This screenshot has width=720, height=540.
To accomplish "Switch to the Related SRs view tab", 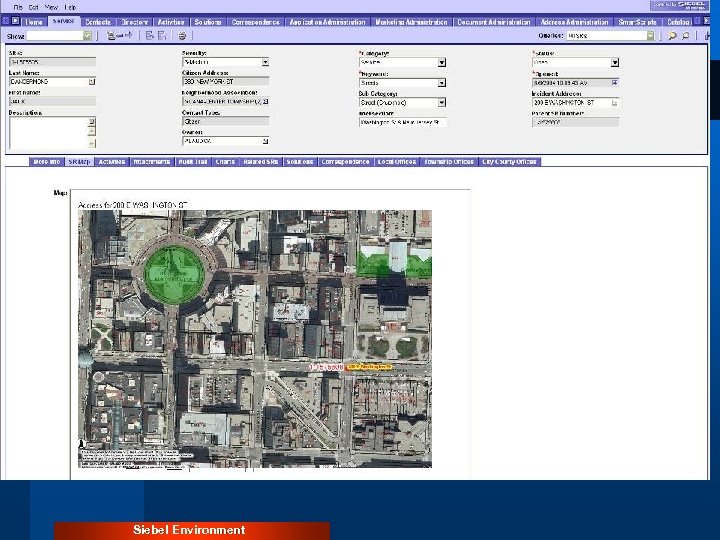I will click(x=260, y=162).
